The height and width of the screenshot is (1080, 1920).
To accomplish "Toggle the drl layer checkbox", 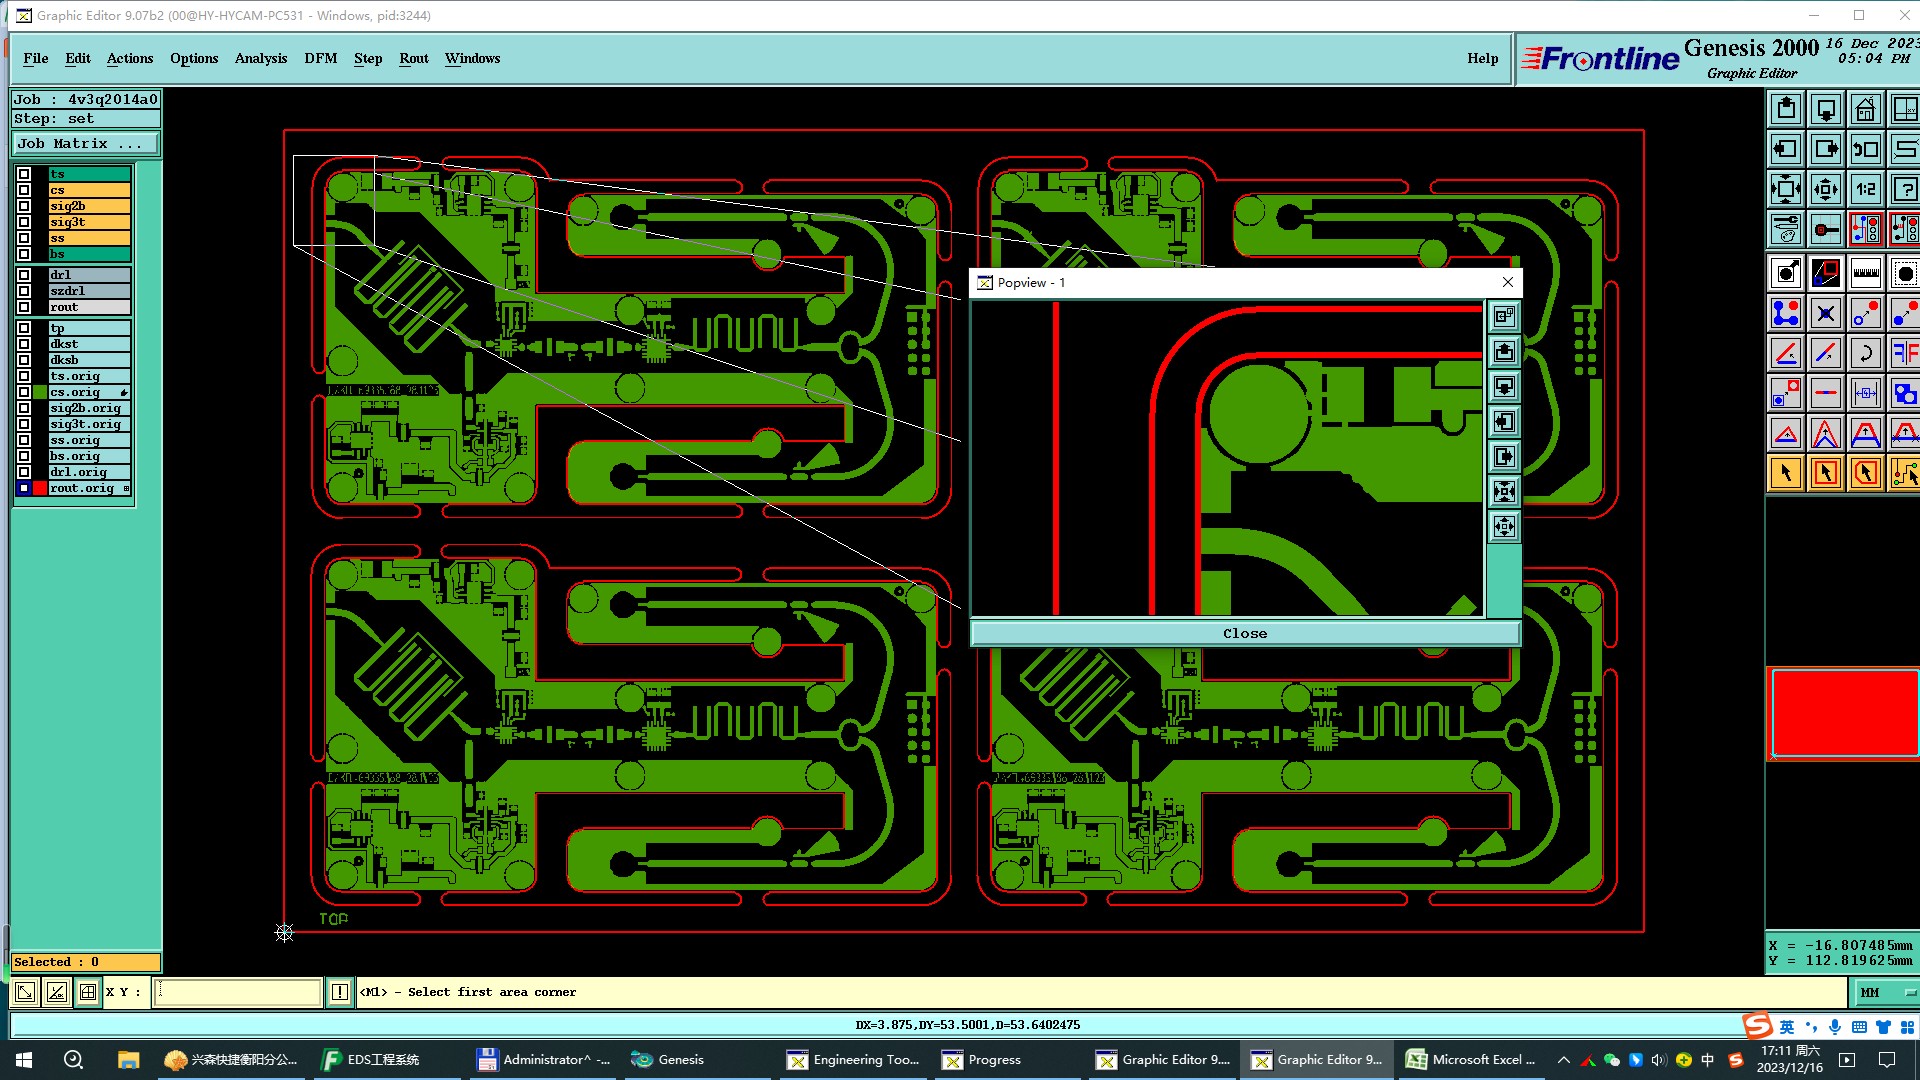I will tap(24, 275).
